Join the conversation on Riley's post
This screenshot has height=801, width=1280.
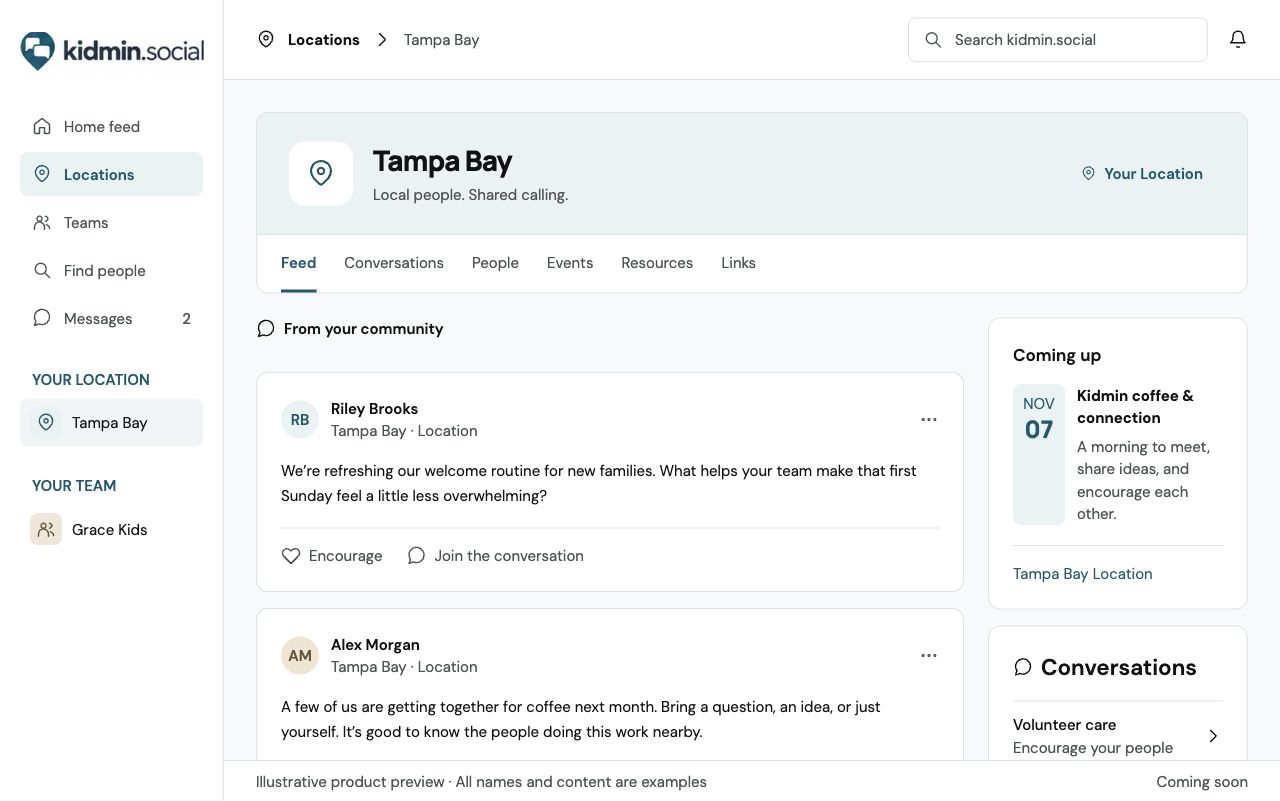click(495, 556)
